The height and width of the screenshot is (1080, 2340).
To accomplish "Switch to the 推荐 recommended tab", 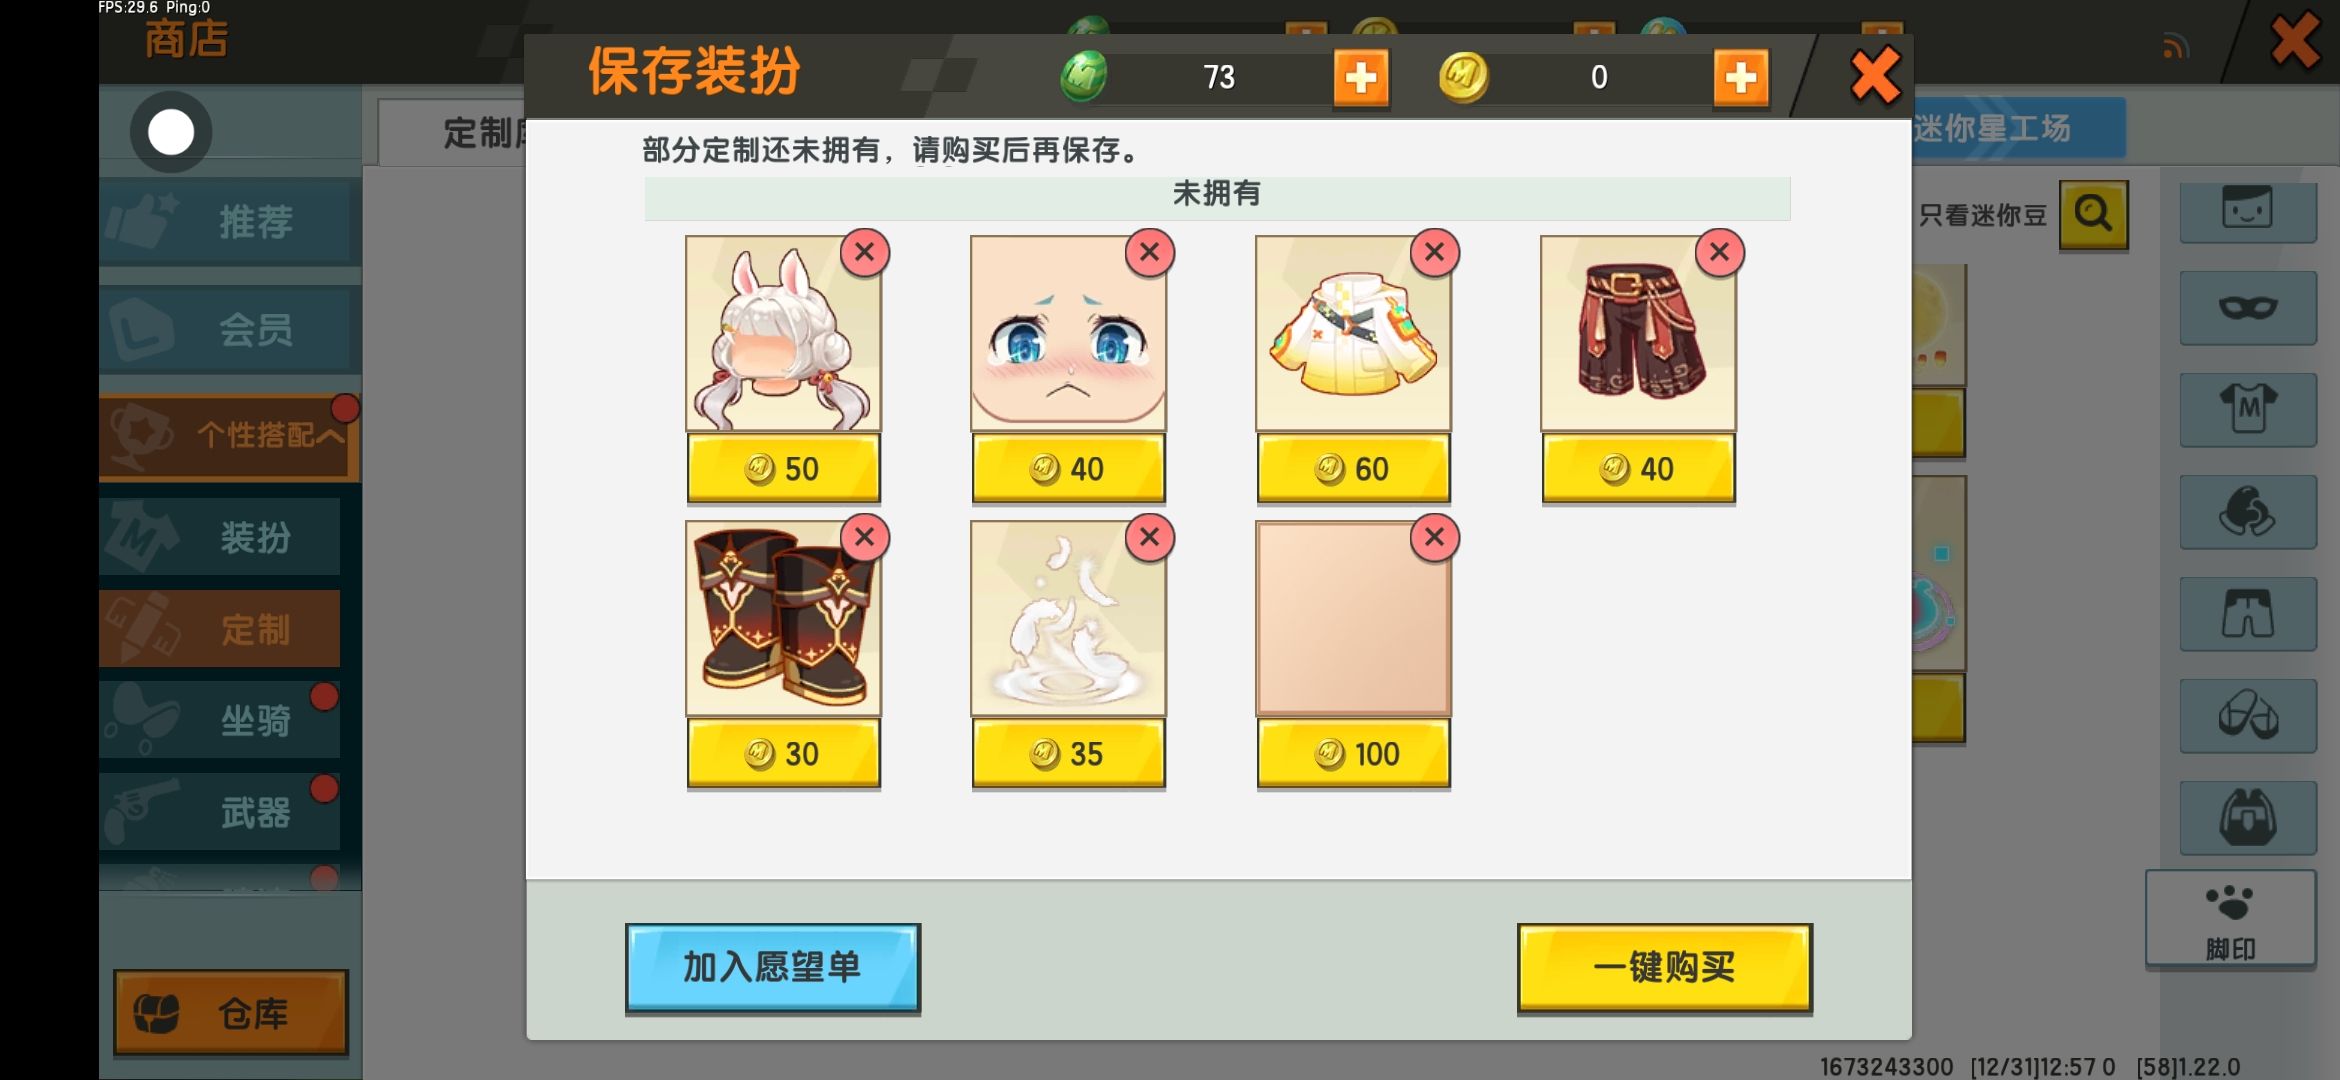I will click(229, 221).
